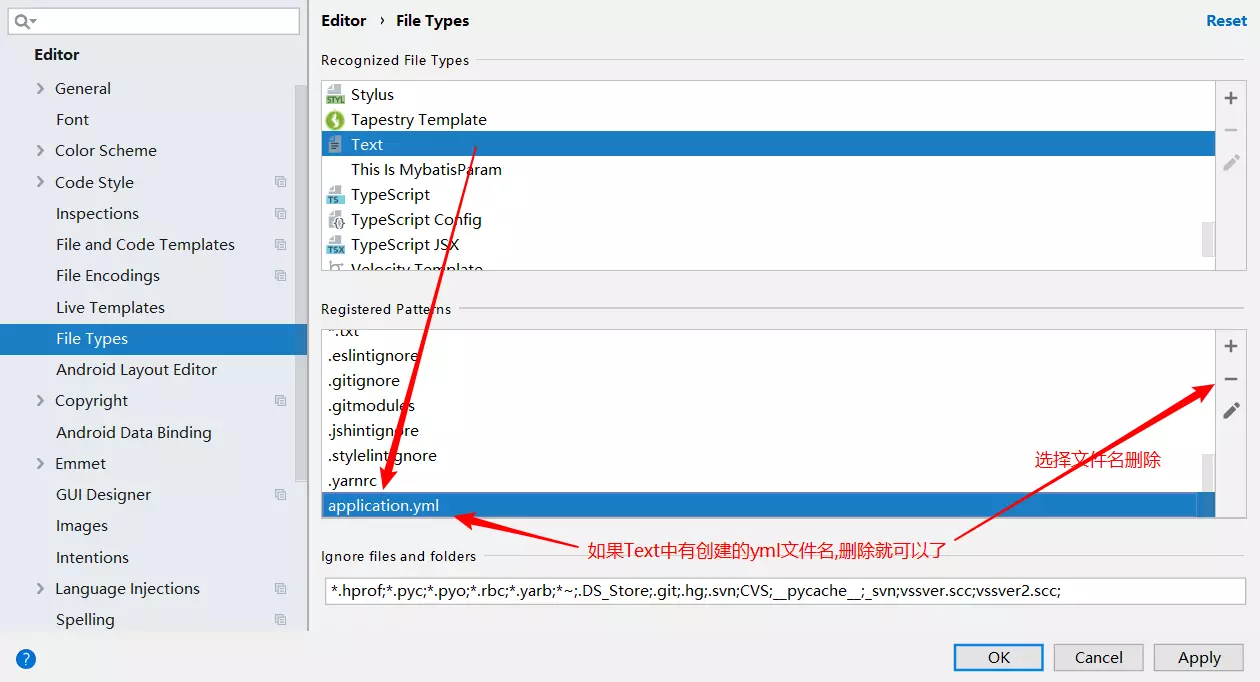Click the Recognized File Types scrollbar
The width and height of the screenshot is (1260, 682).
pos(1208,238)
